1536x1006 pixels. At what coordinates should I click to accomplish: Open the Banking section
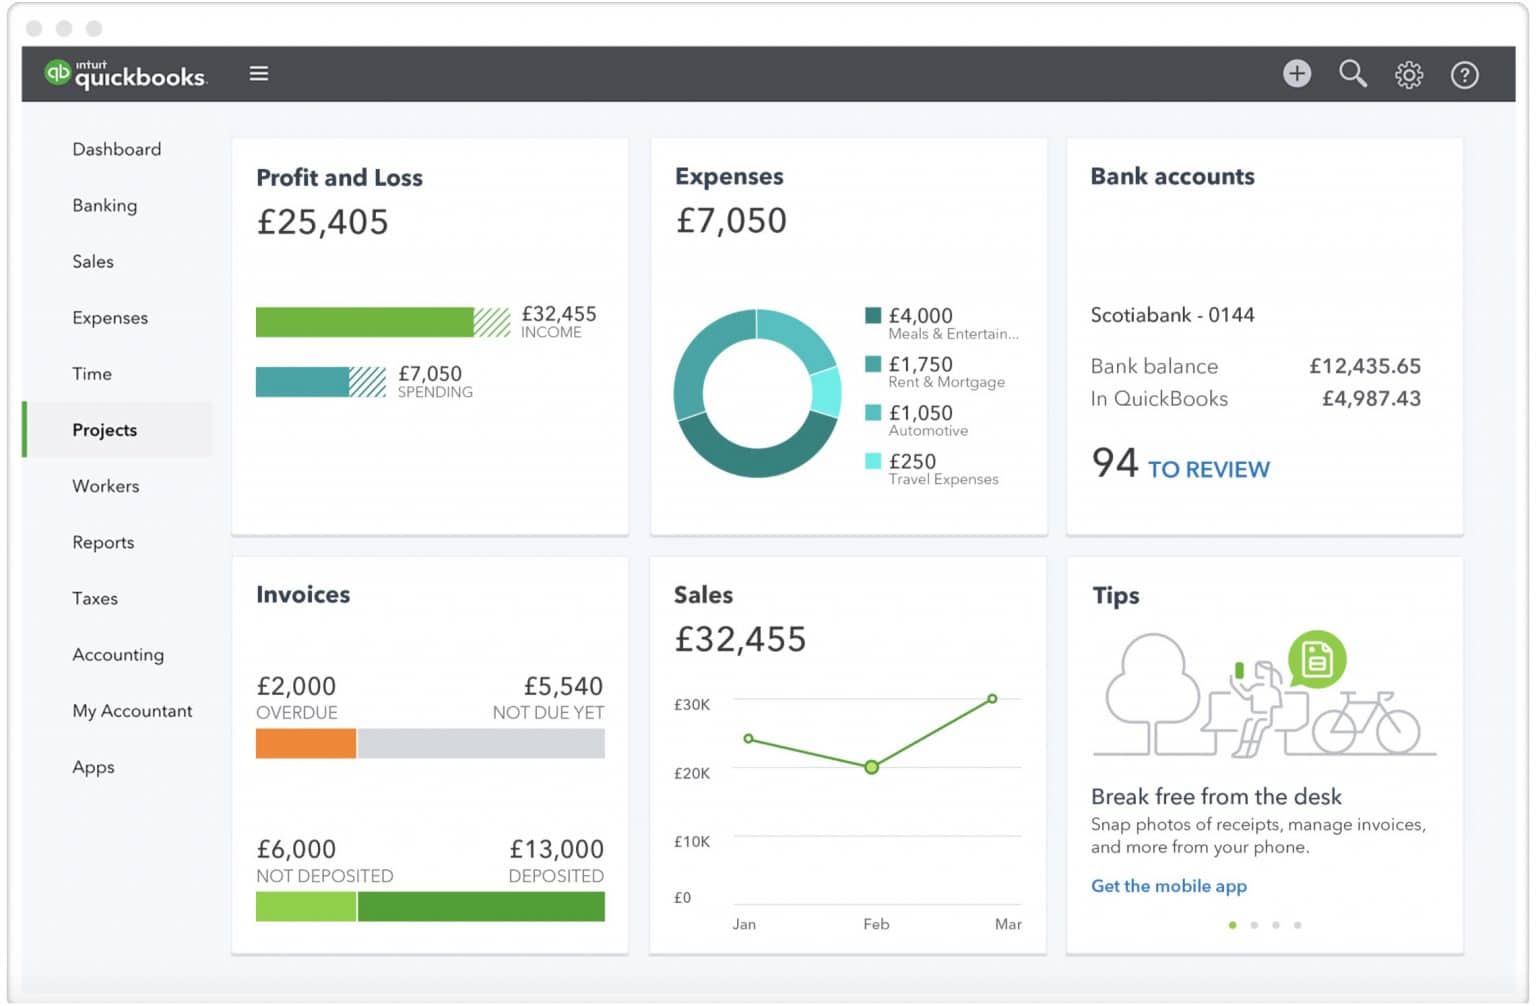(x=104, y=205)
